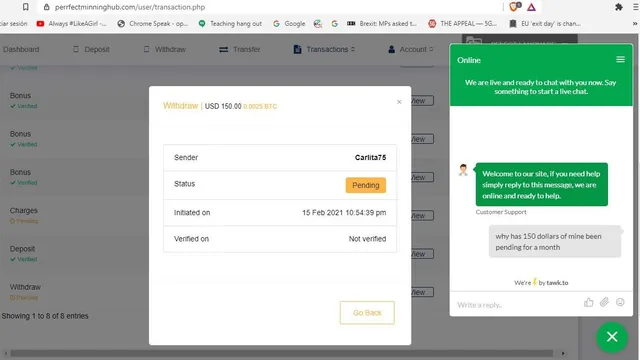Click the Write a reply input field

515,304
